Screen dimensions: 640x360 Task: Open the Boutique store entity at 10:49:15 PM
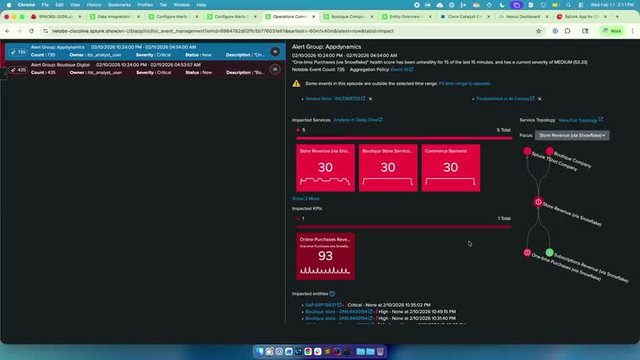point(339,312)
